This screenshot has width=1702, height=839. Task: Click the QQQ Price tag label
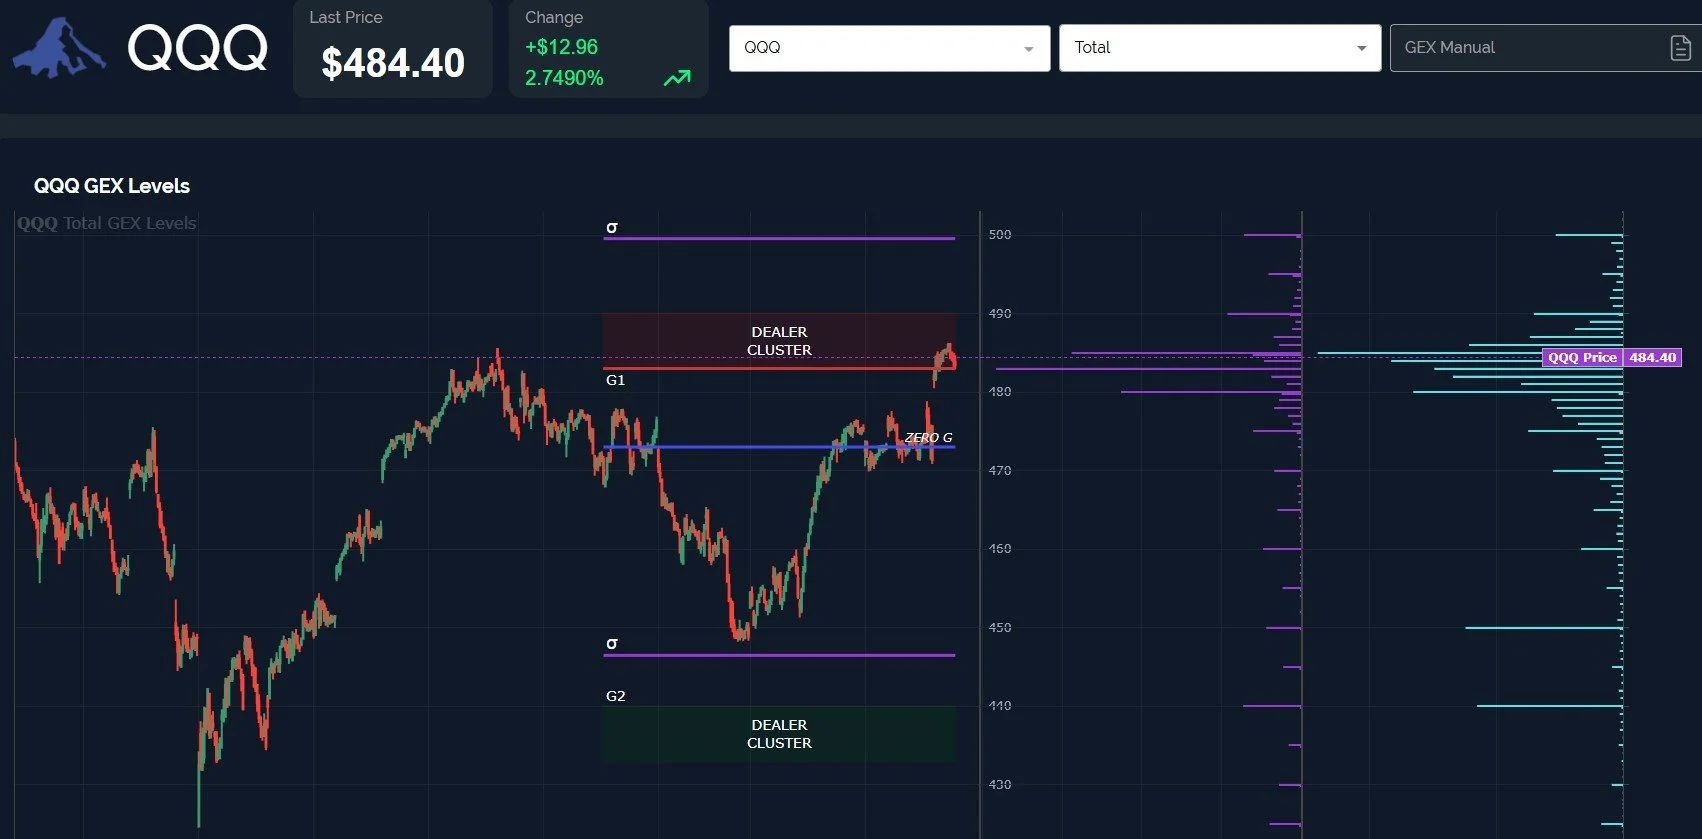pos(1582,358)
